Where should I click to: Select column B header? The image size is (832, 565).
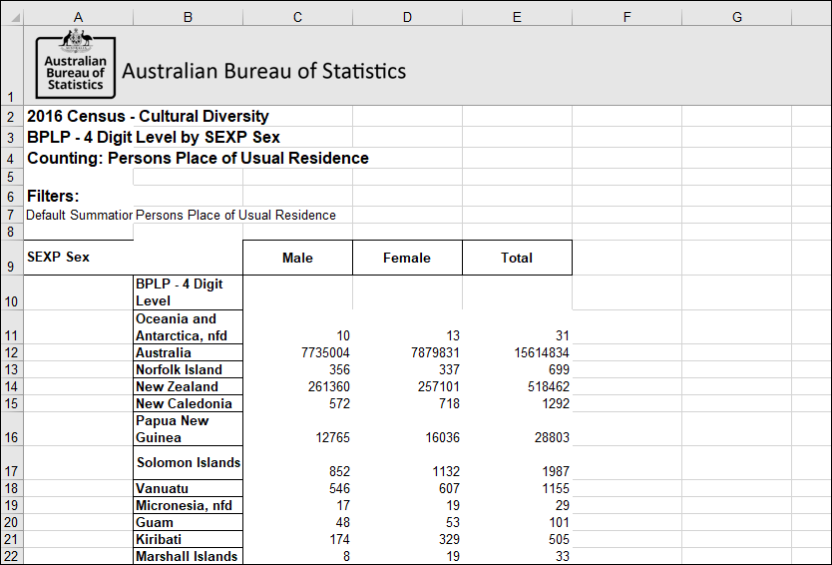[188, 17]
